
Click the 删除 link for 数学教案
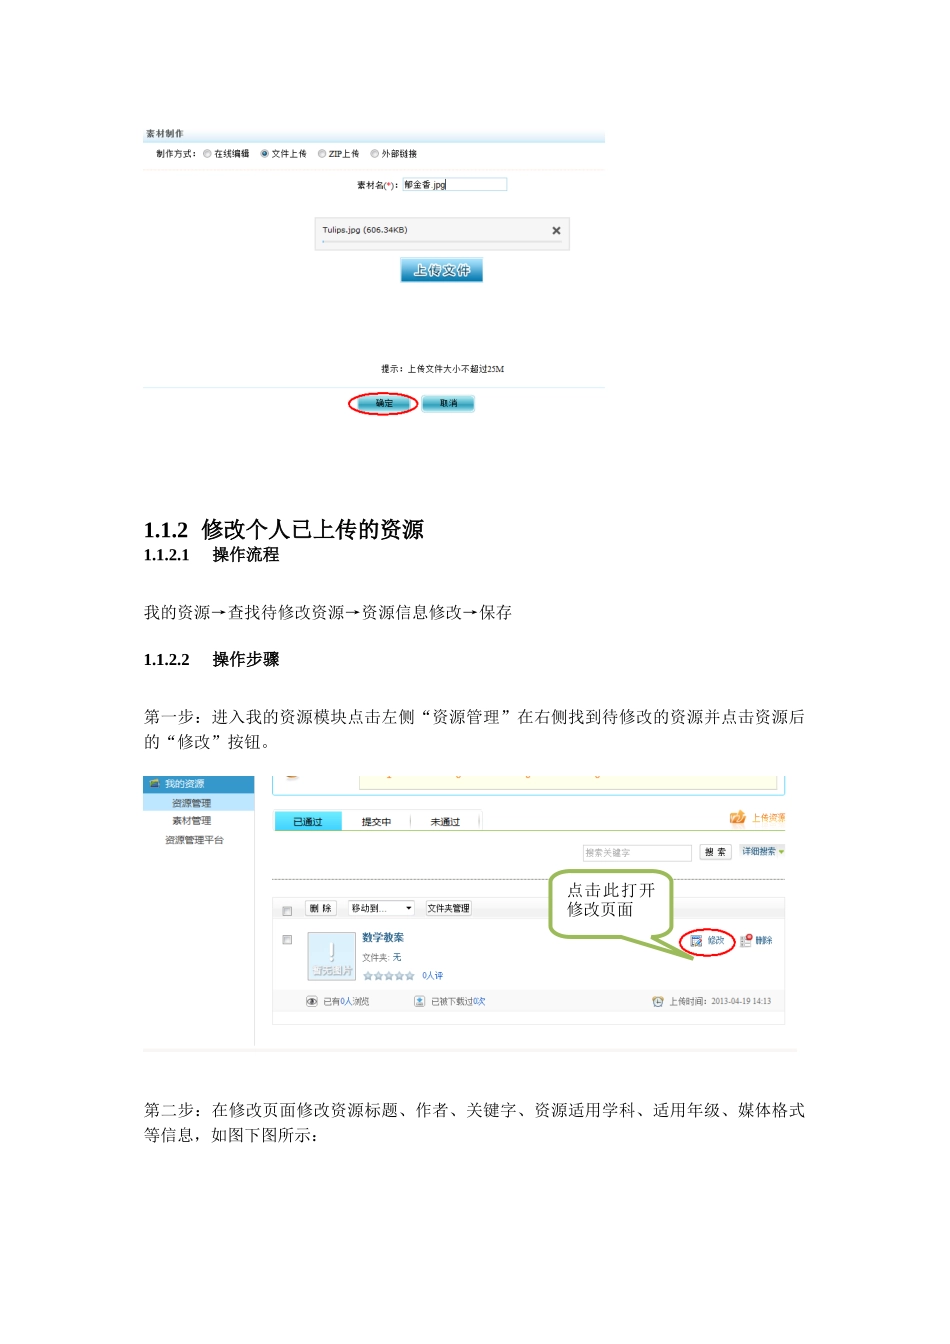click(x=764, y=941)
